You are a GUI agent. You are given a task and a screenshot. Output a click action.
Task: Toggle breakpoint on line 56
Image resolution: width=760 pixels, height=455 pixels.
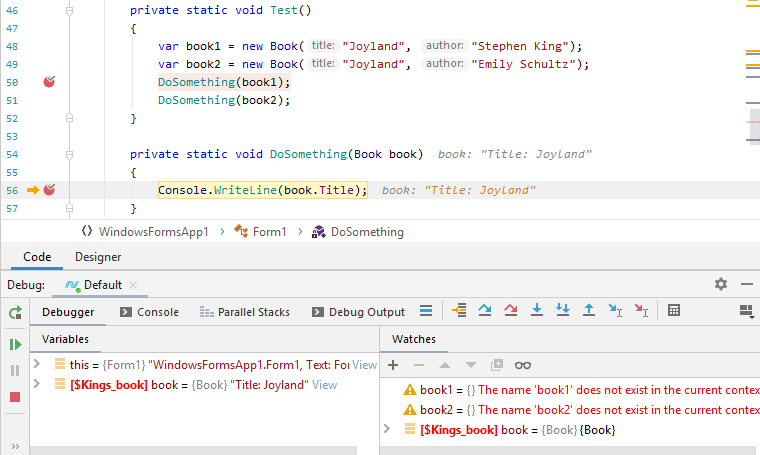[x=49, y=190]
